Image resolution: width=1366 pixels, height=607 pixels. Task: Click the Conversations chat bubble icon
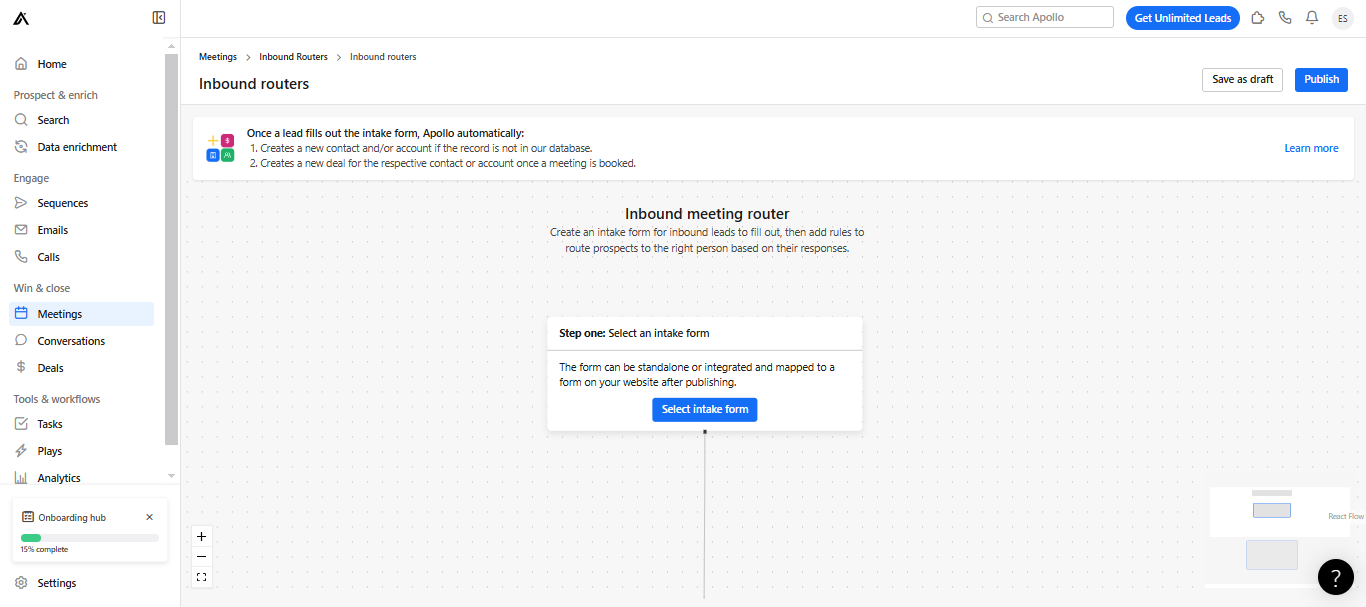(21, 340)
